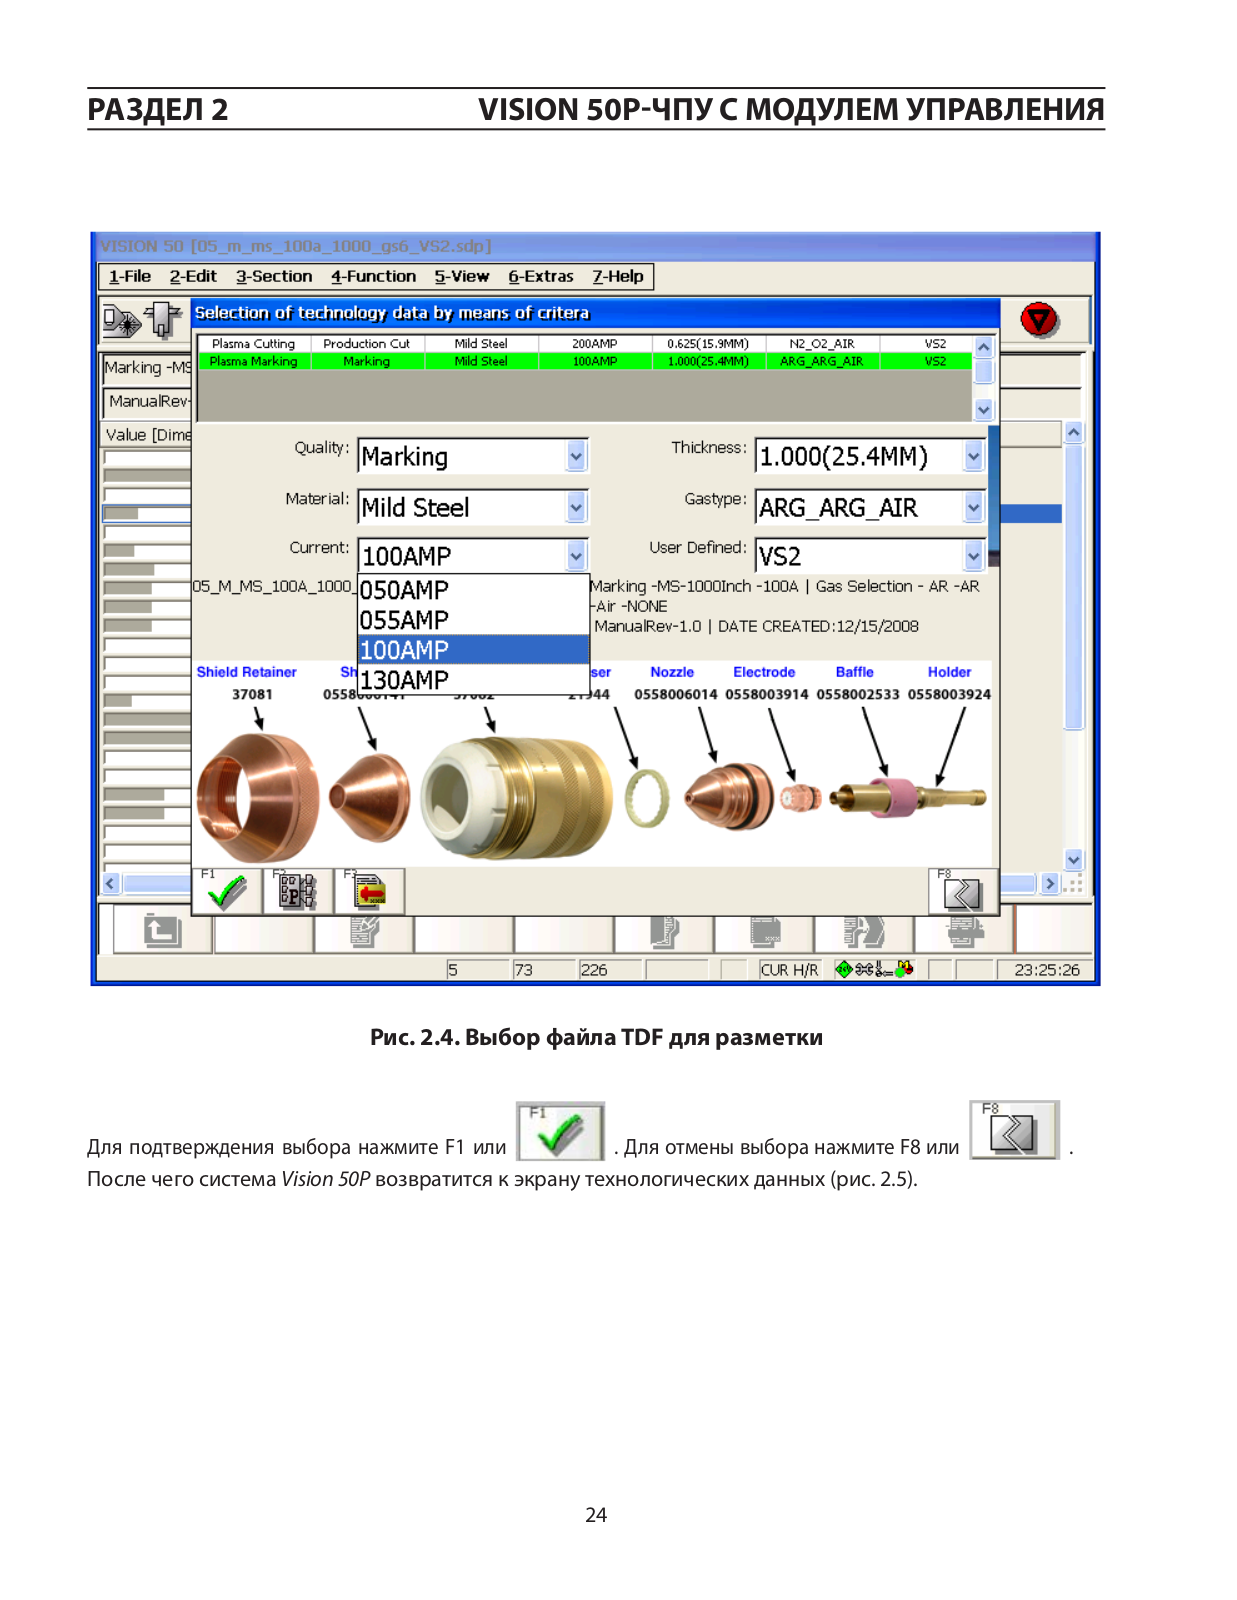Select the small electrode part image

point(800,798)
